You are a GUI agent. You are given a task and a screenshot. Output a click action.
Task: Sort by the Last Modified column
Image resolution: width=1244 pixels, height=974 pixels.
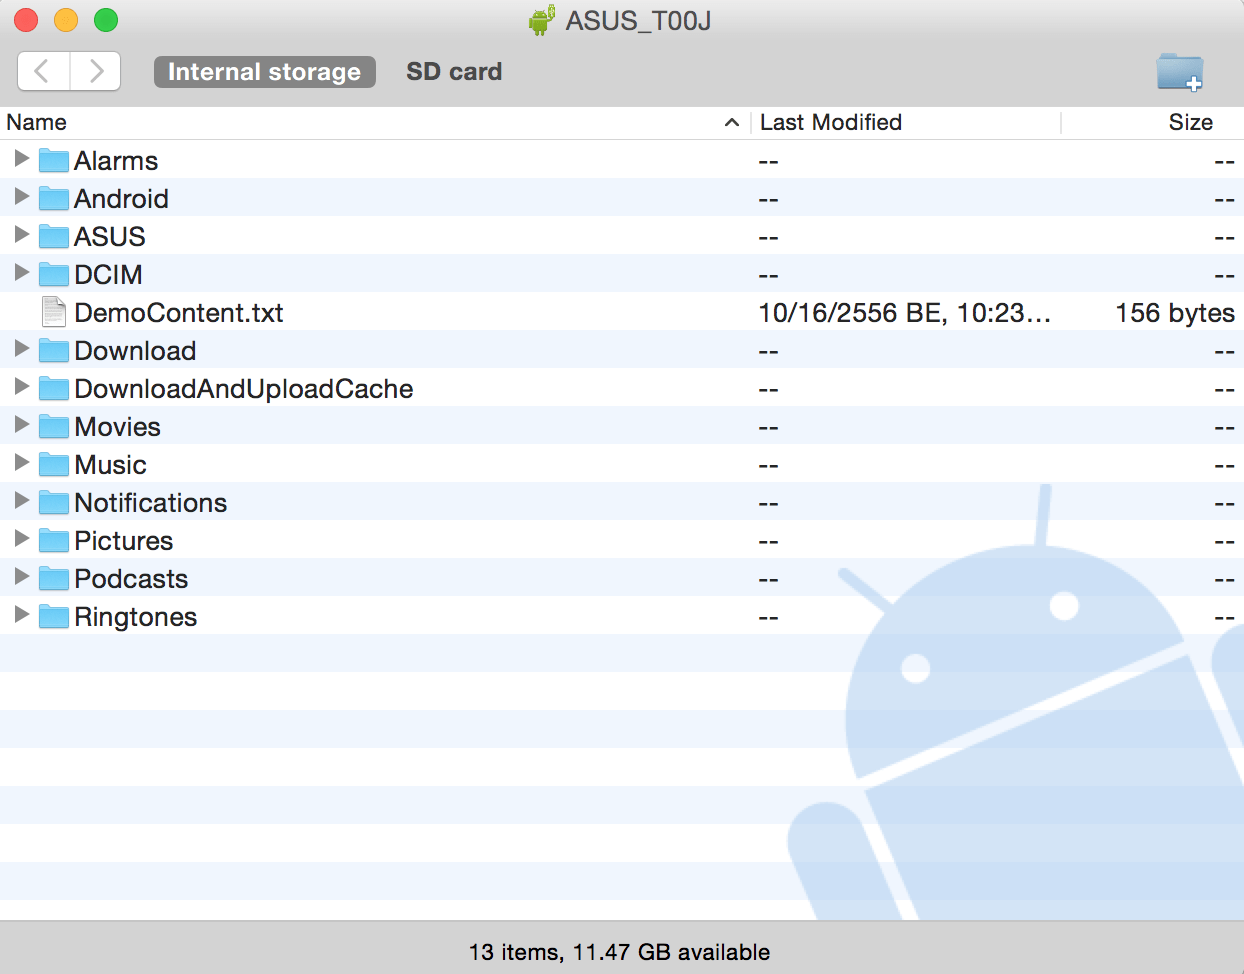(x=906, y=122)
